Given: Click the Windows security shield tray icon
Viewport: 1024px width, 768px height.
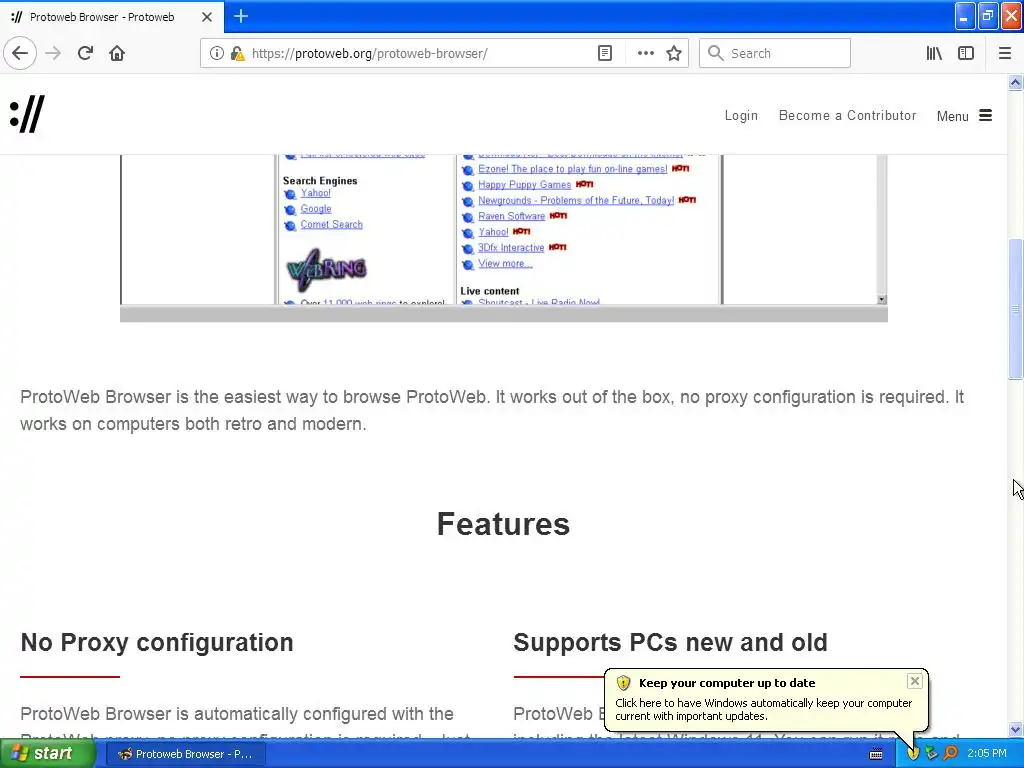Looking at the screenshot, I should coord(913,754).
